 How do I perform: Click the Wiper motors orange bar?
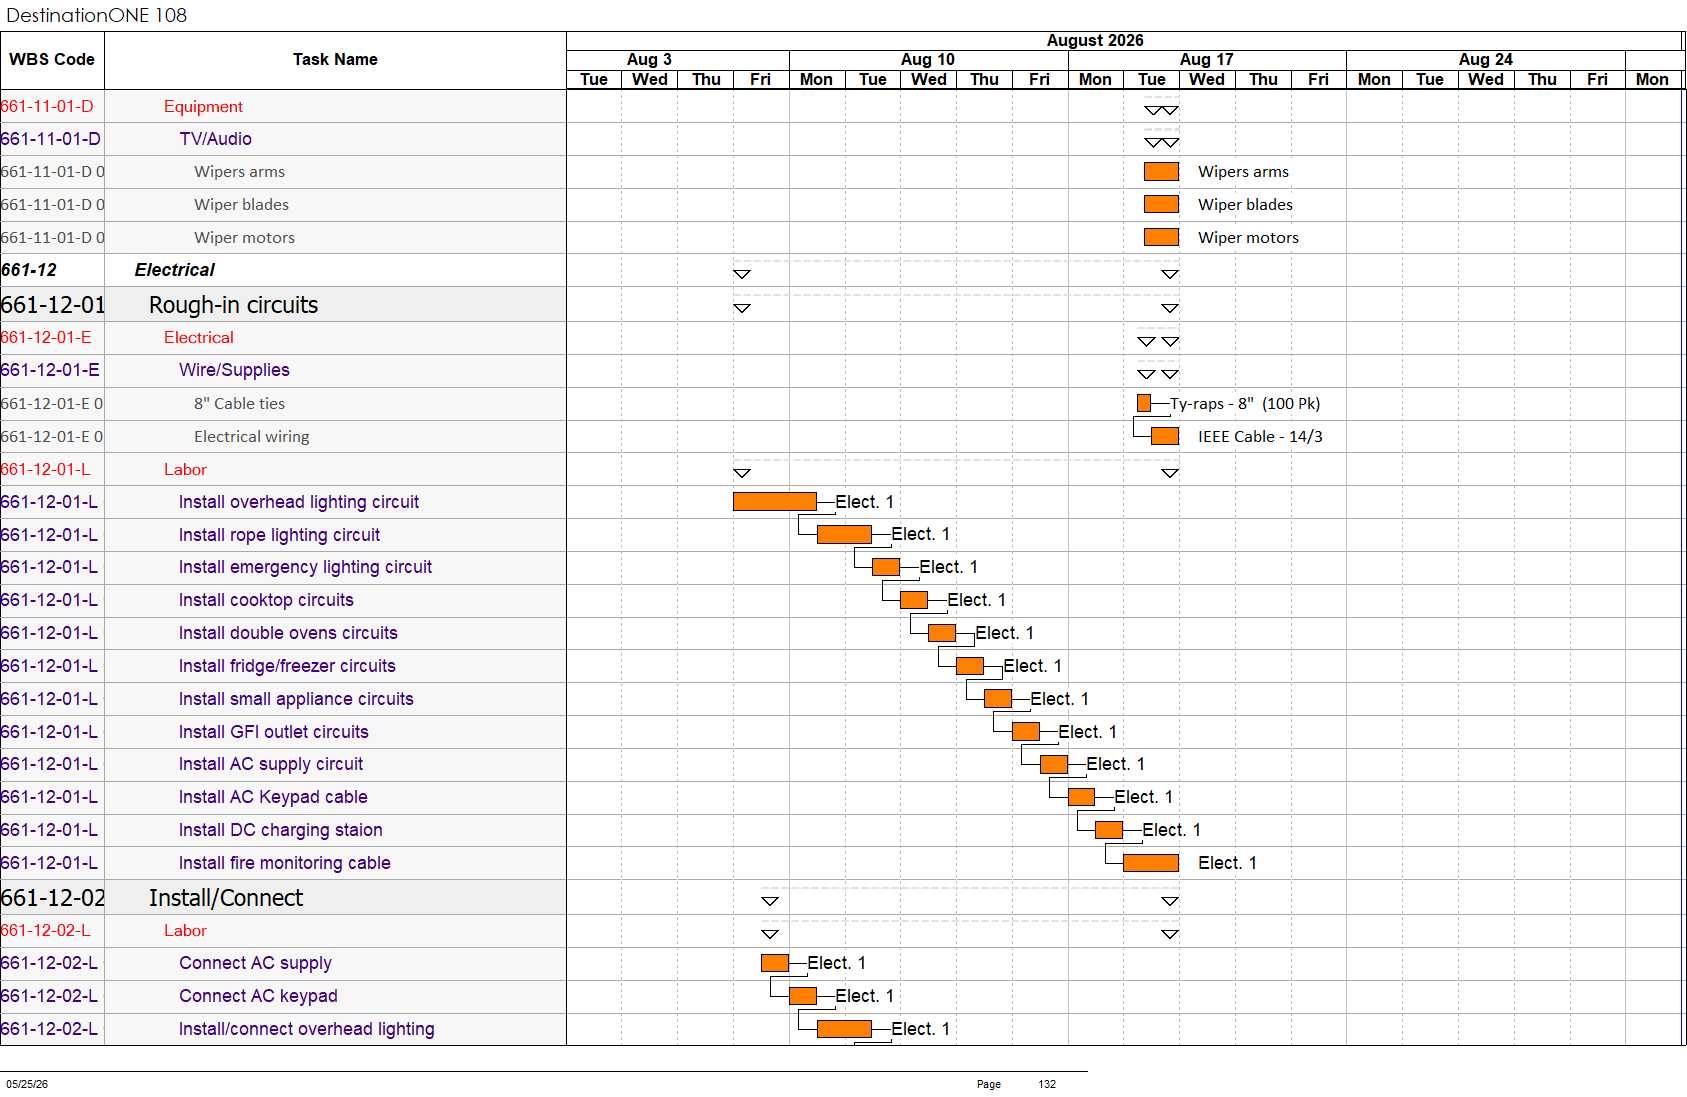pos(1161,237)
